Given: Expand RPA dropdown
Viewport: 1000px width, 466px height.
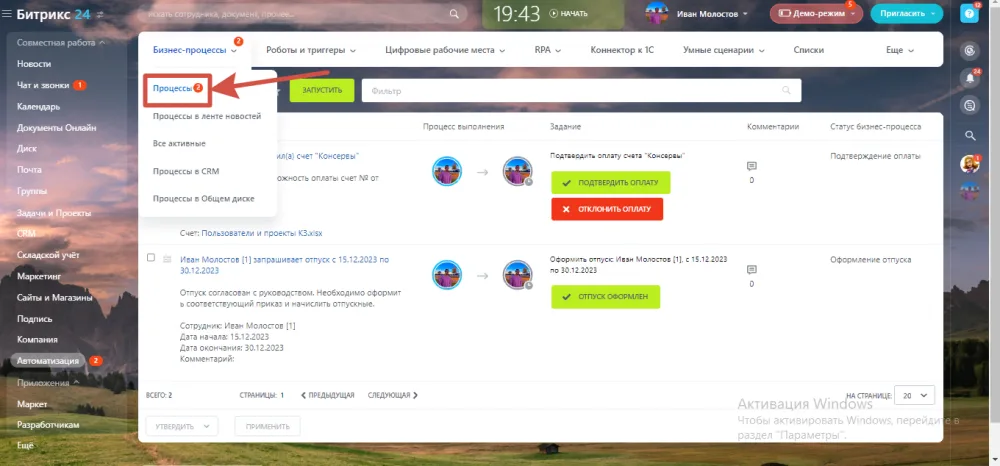Looking at the screenshot, I should tap(548, 50).
